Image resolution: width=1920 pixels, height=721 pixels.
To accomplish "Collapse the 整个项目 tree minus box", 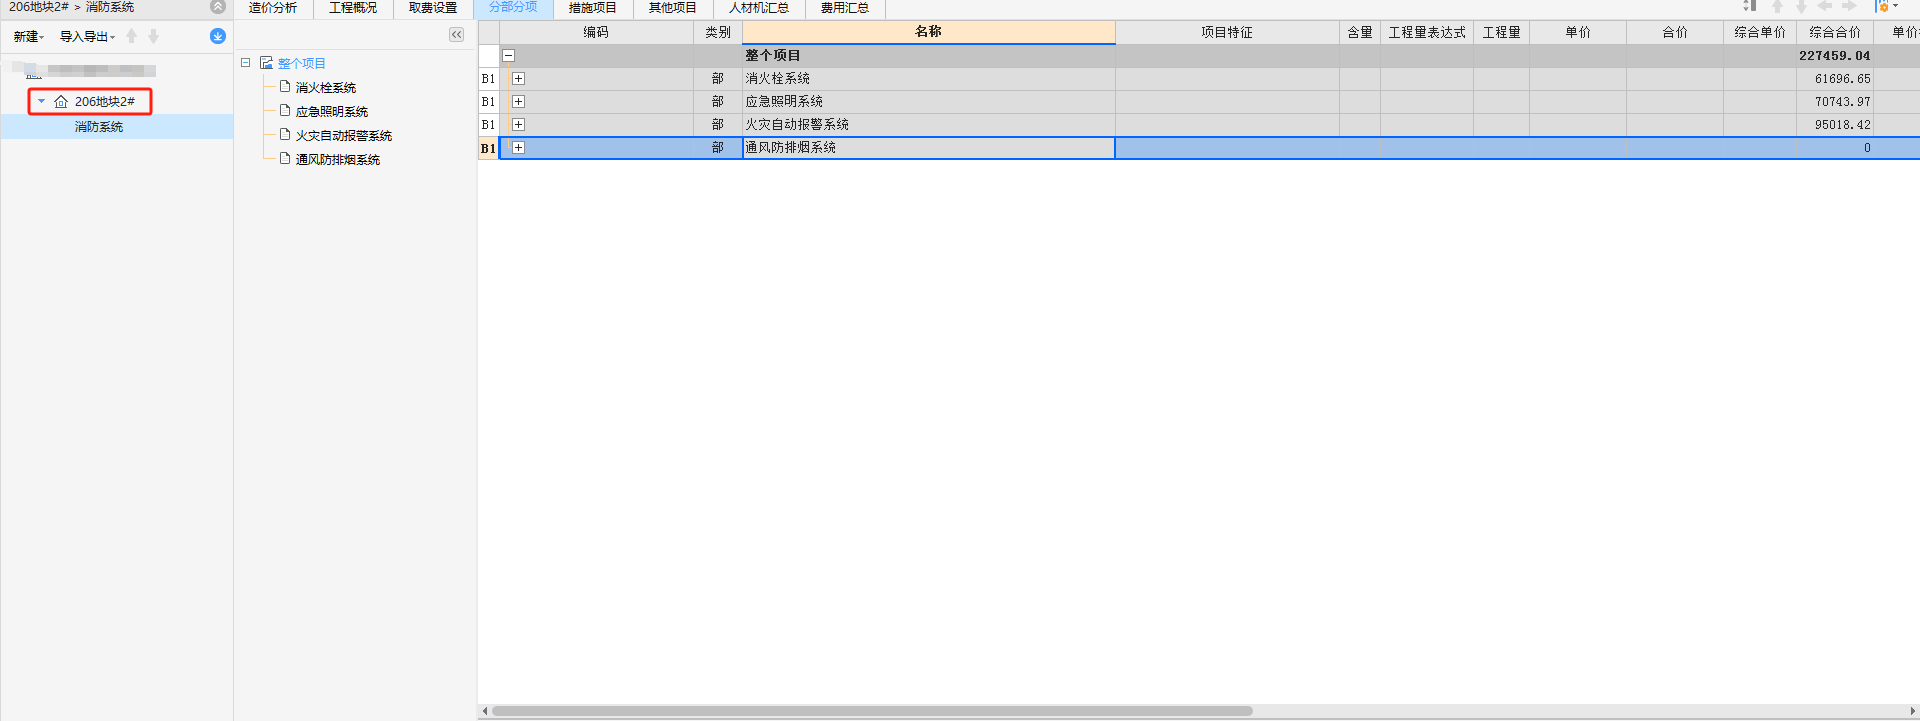I will tap(245, 63).
